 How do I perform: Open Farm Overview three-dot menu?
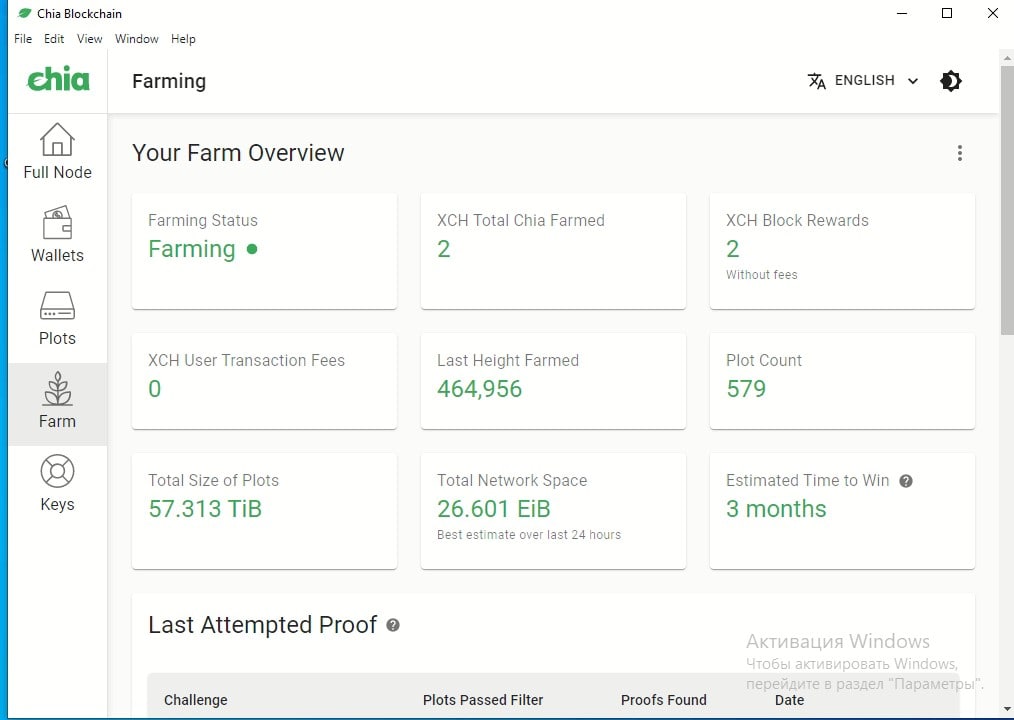point(960,153)
